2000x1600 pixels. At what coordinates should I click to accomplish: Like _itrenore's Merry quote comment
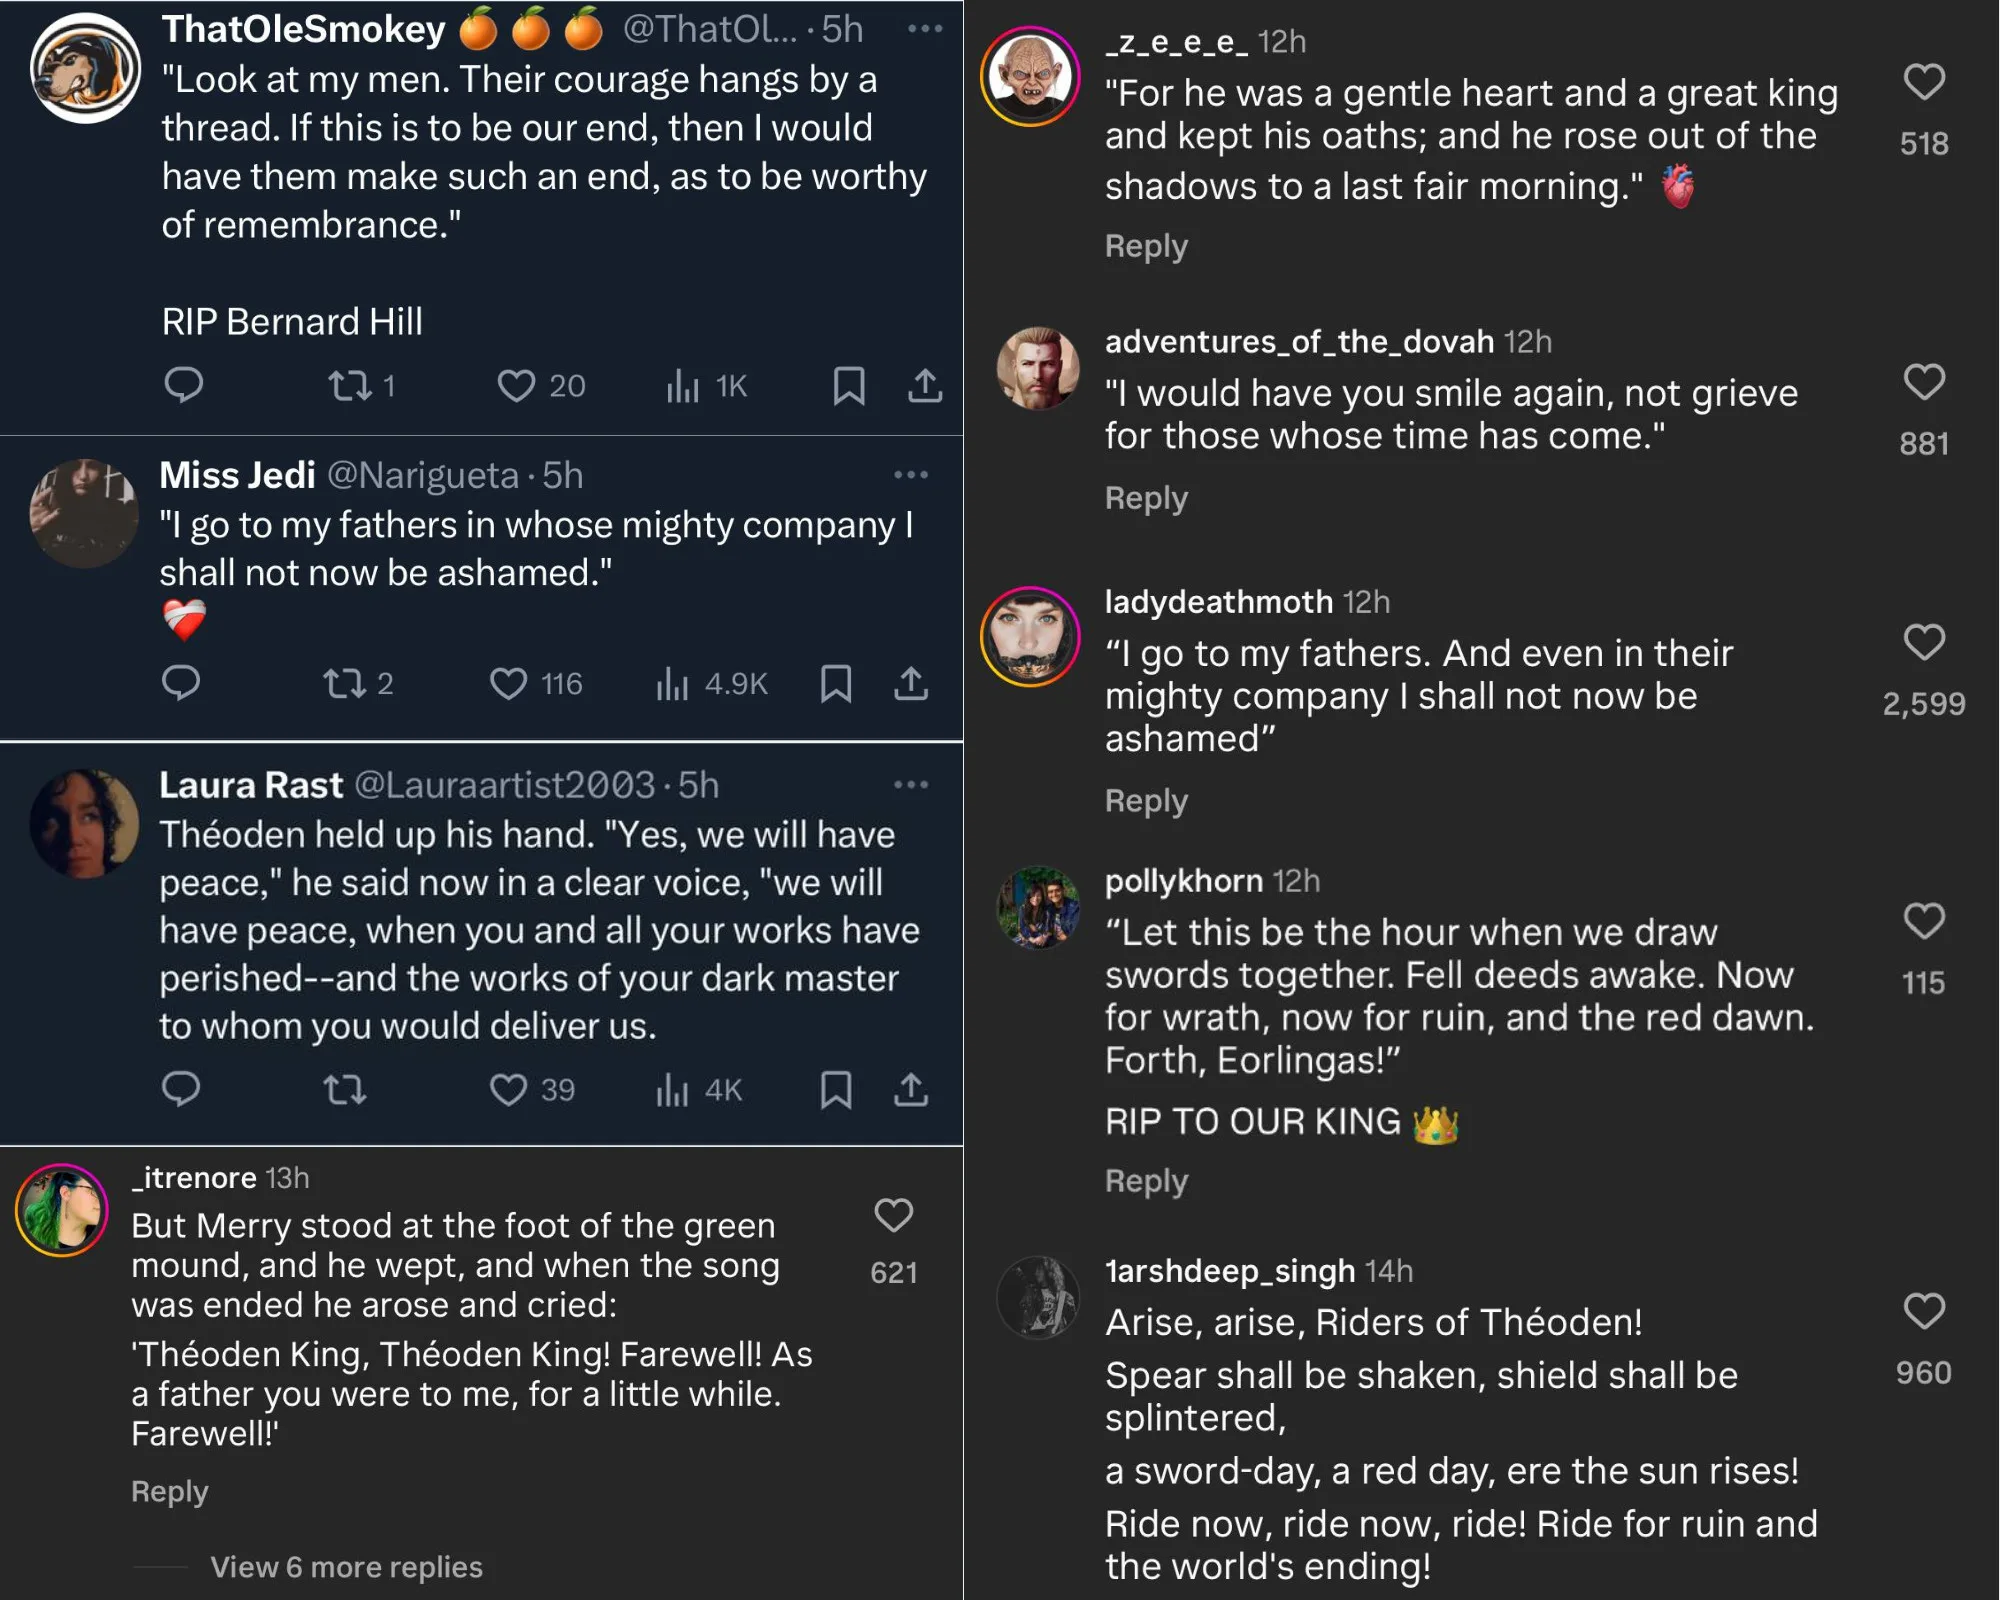(893, 1216)
